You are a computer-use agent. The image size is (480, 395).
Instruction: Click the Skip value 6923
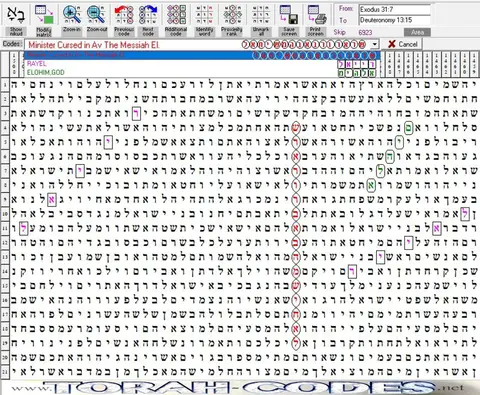(365, 32)
